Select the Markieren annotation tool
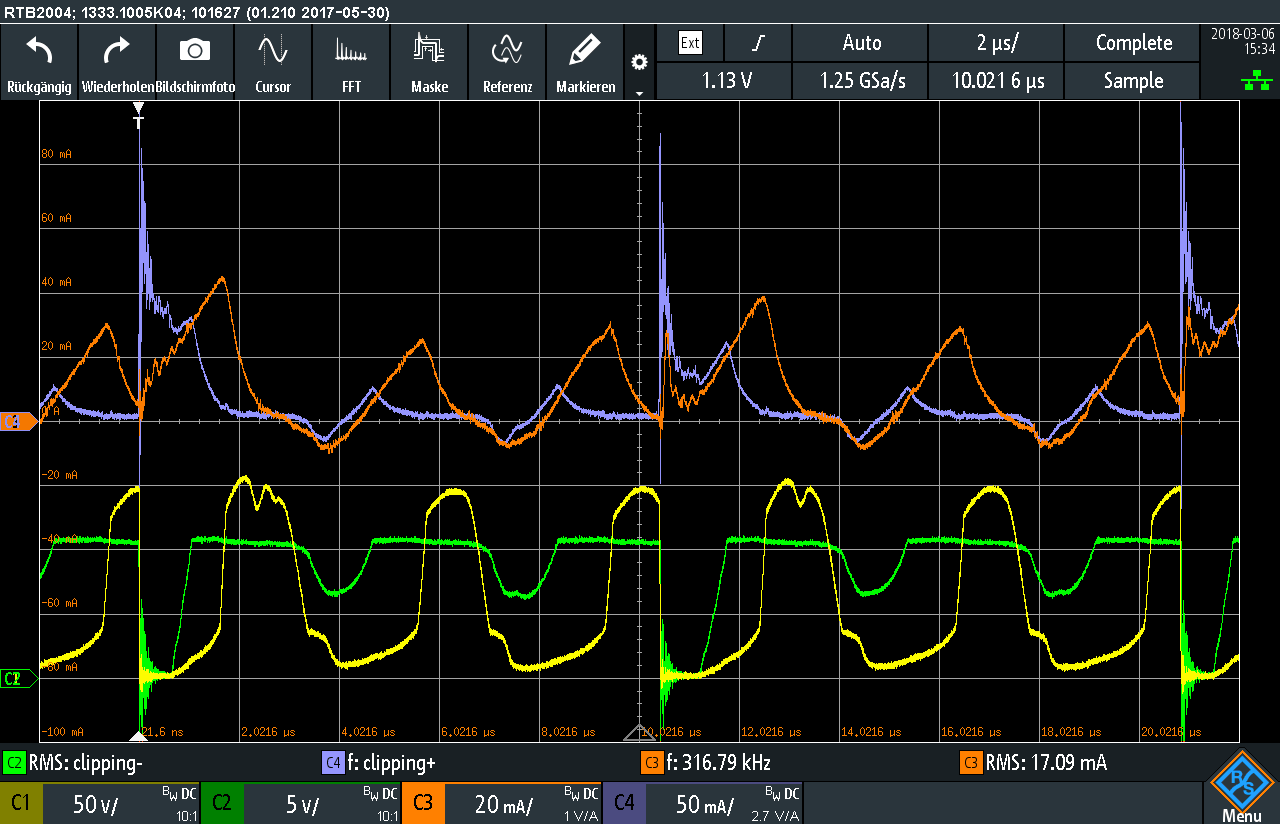This screenshot has height=824, width=1280. coord(585,62)
